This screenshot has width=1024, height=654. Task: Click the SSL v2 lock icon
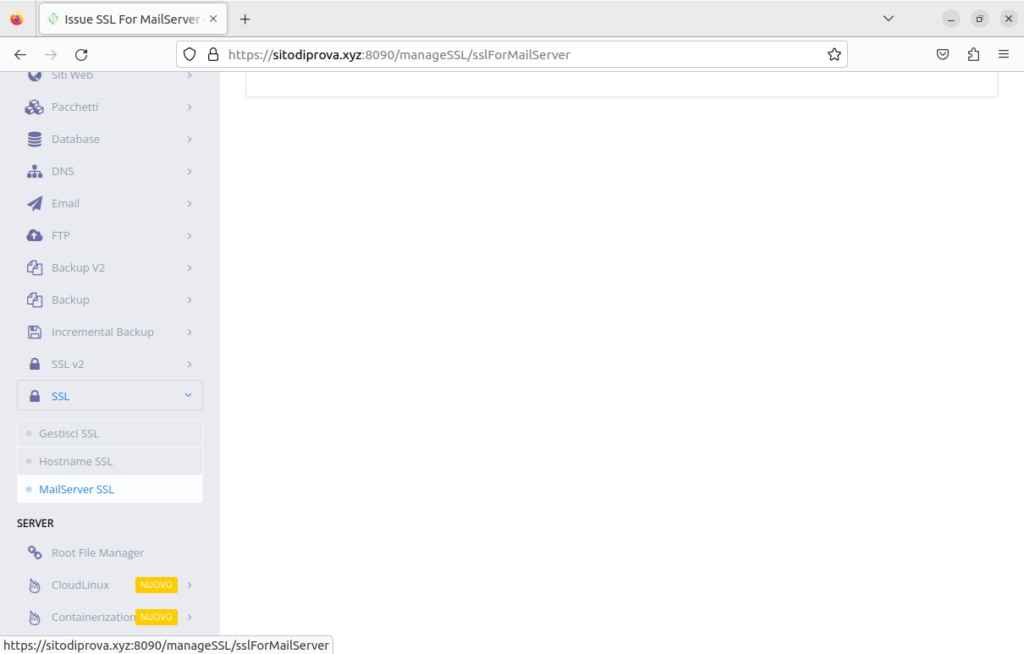click(35, 364)
